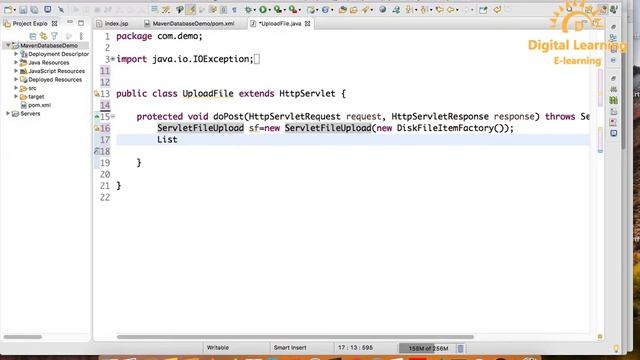Collapse the doPost method fold at line 15
This screenshot has width=640, height=360.
point(113,117)
